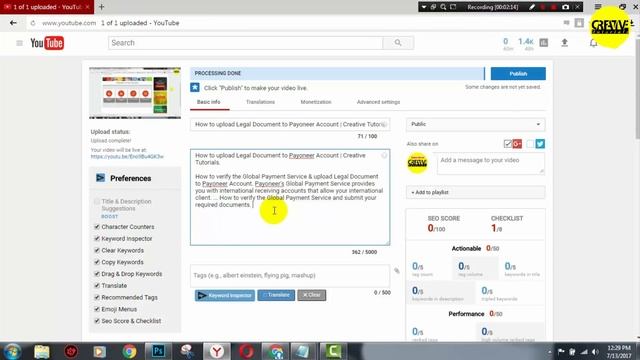Click the CHECKLIST count
The height and width of the screenshot is (360, 640).
point(496,228)
